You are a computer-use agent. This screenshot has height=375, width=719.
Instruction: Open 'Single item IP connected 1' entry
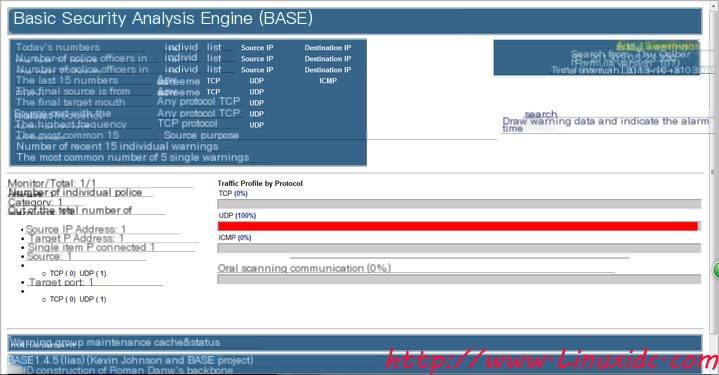coord(91,247)
